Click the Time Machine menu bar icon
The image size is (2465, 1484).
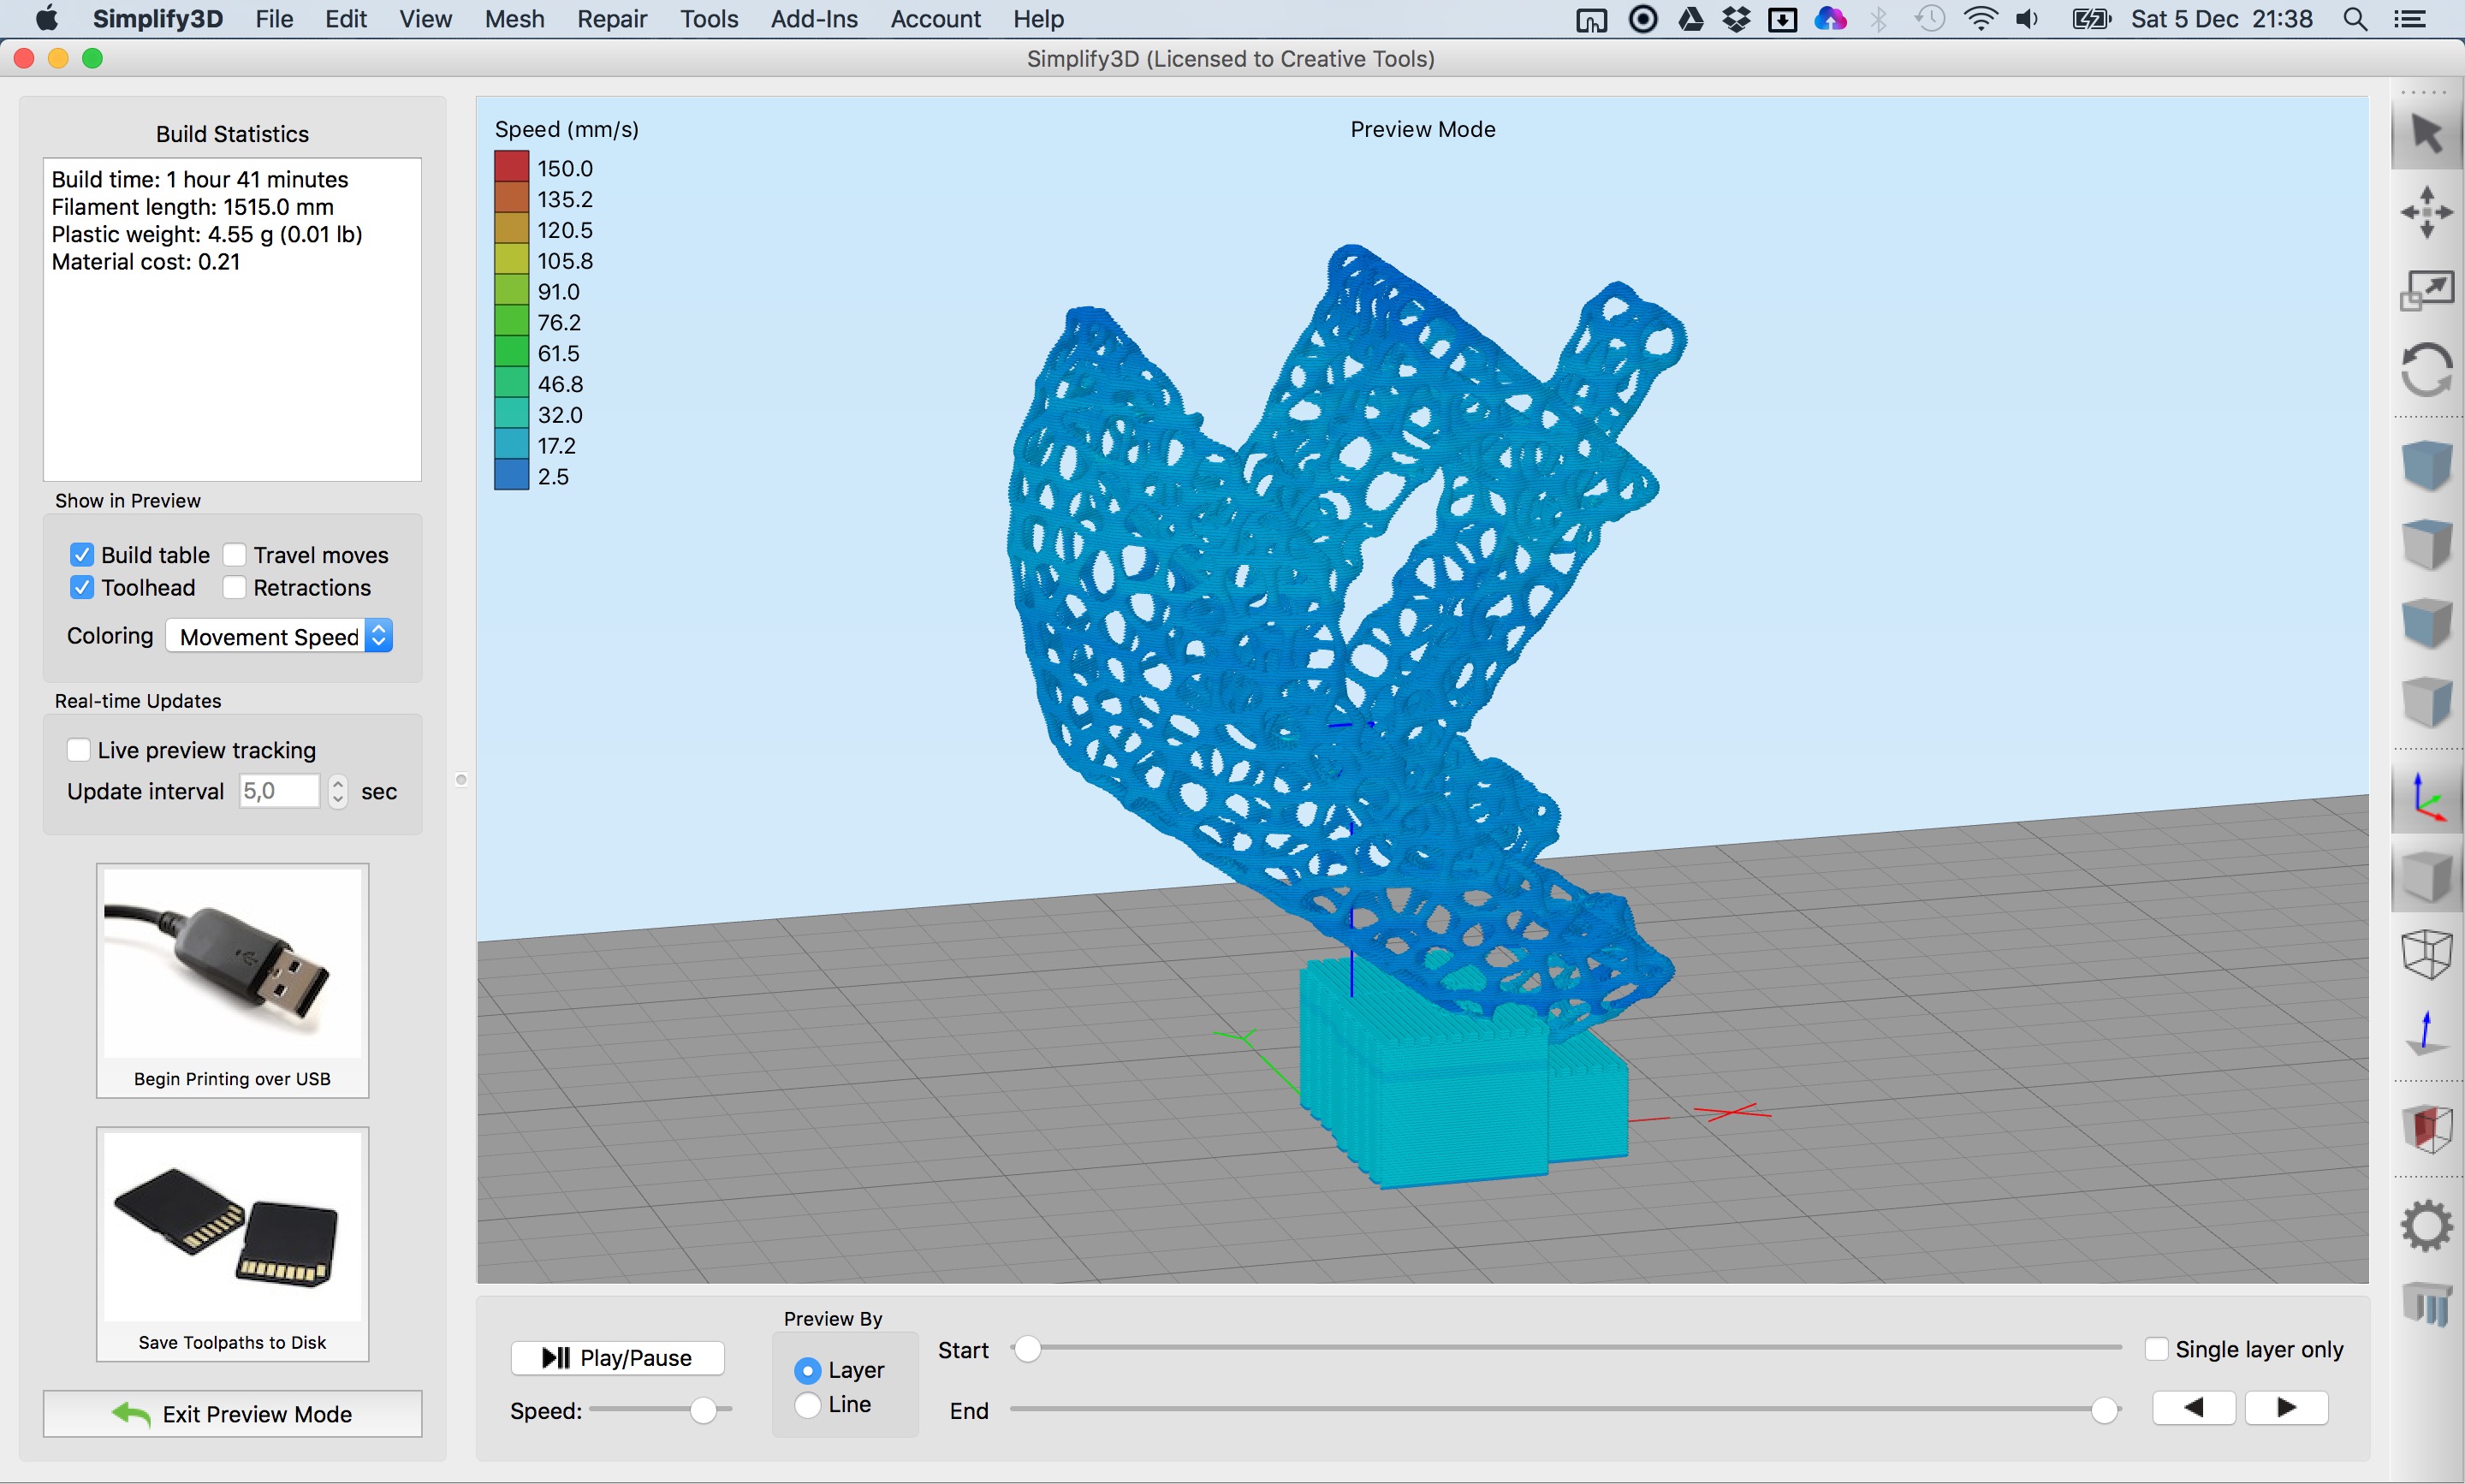pyautogui.click(x=1930, y=19)
